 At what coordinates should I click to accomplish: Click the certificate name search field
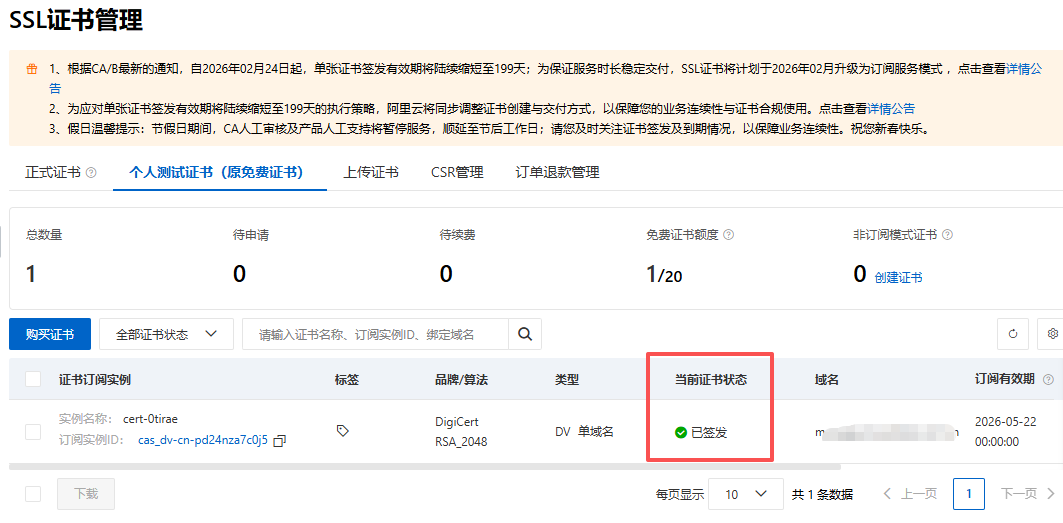click(x=375, y=334)
